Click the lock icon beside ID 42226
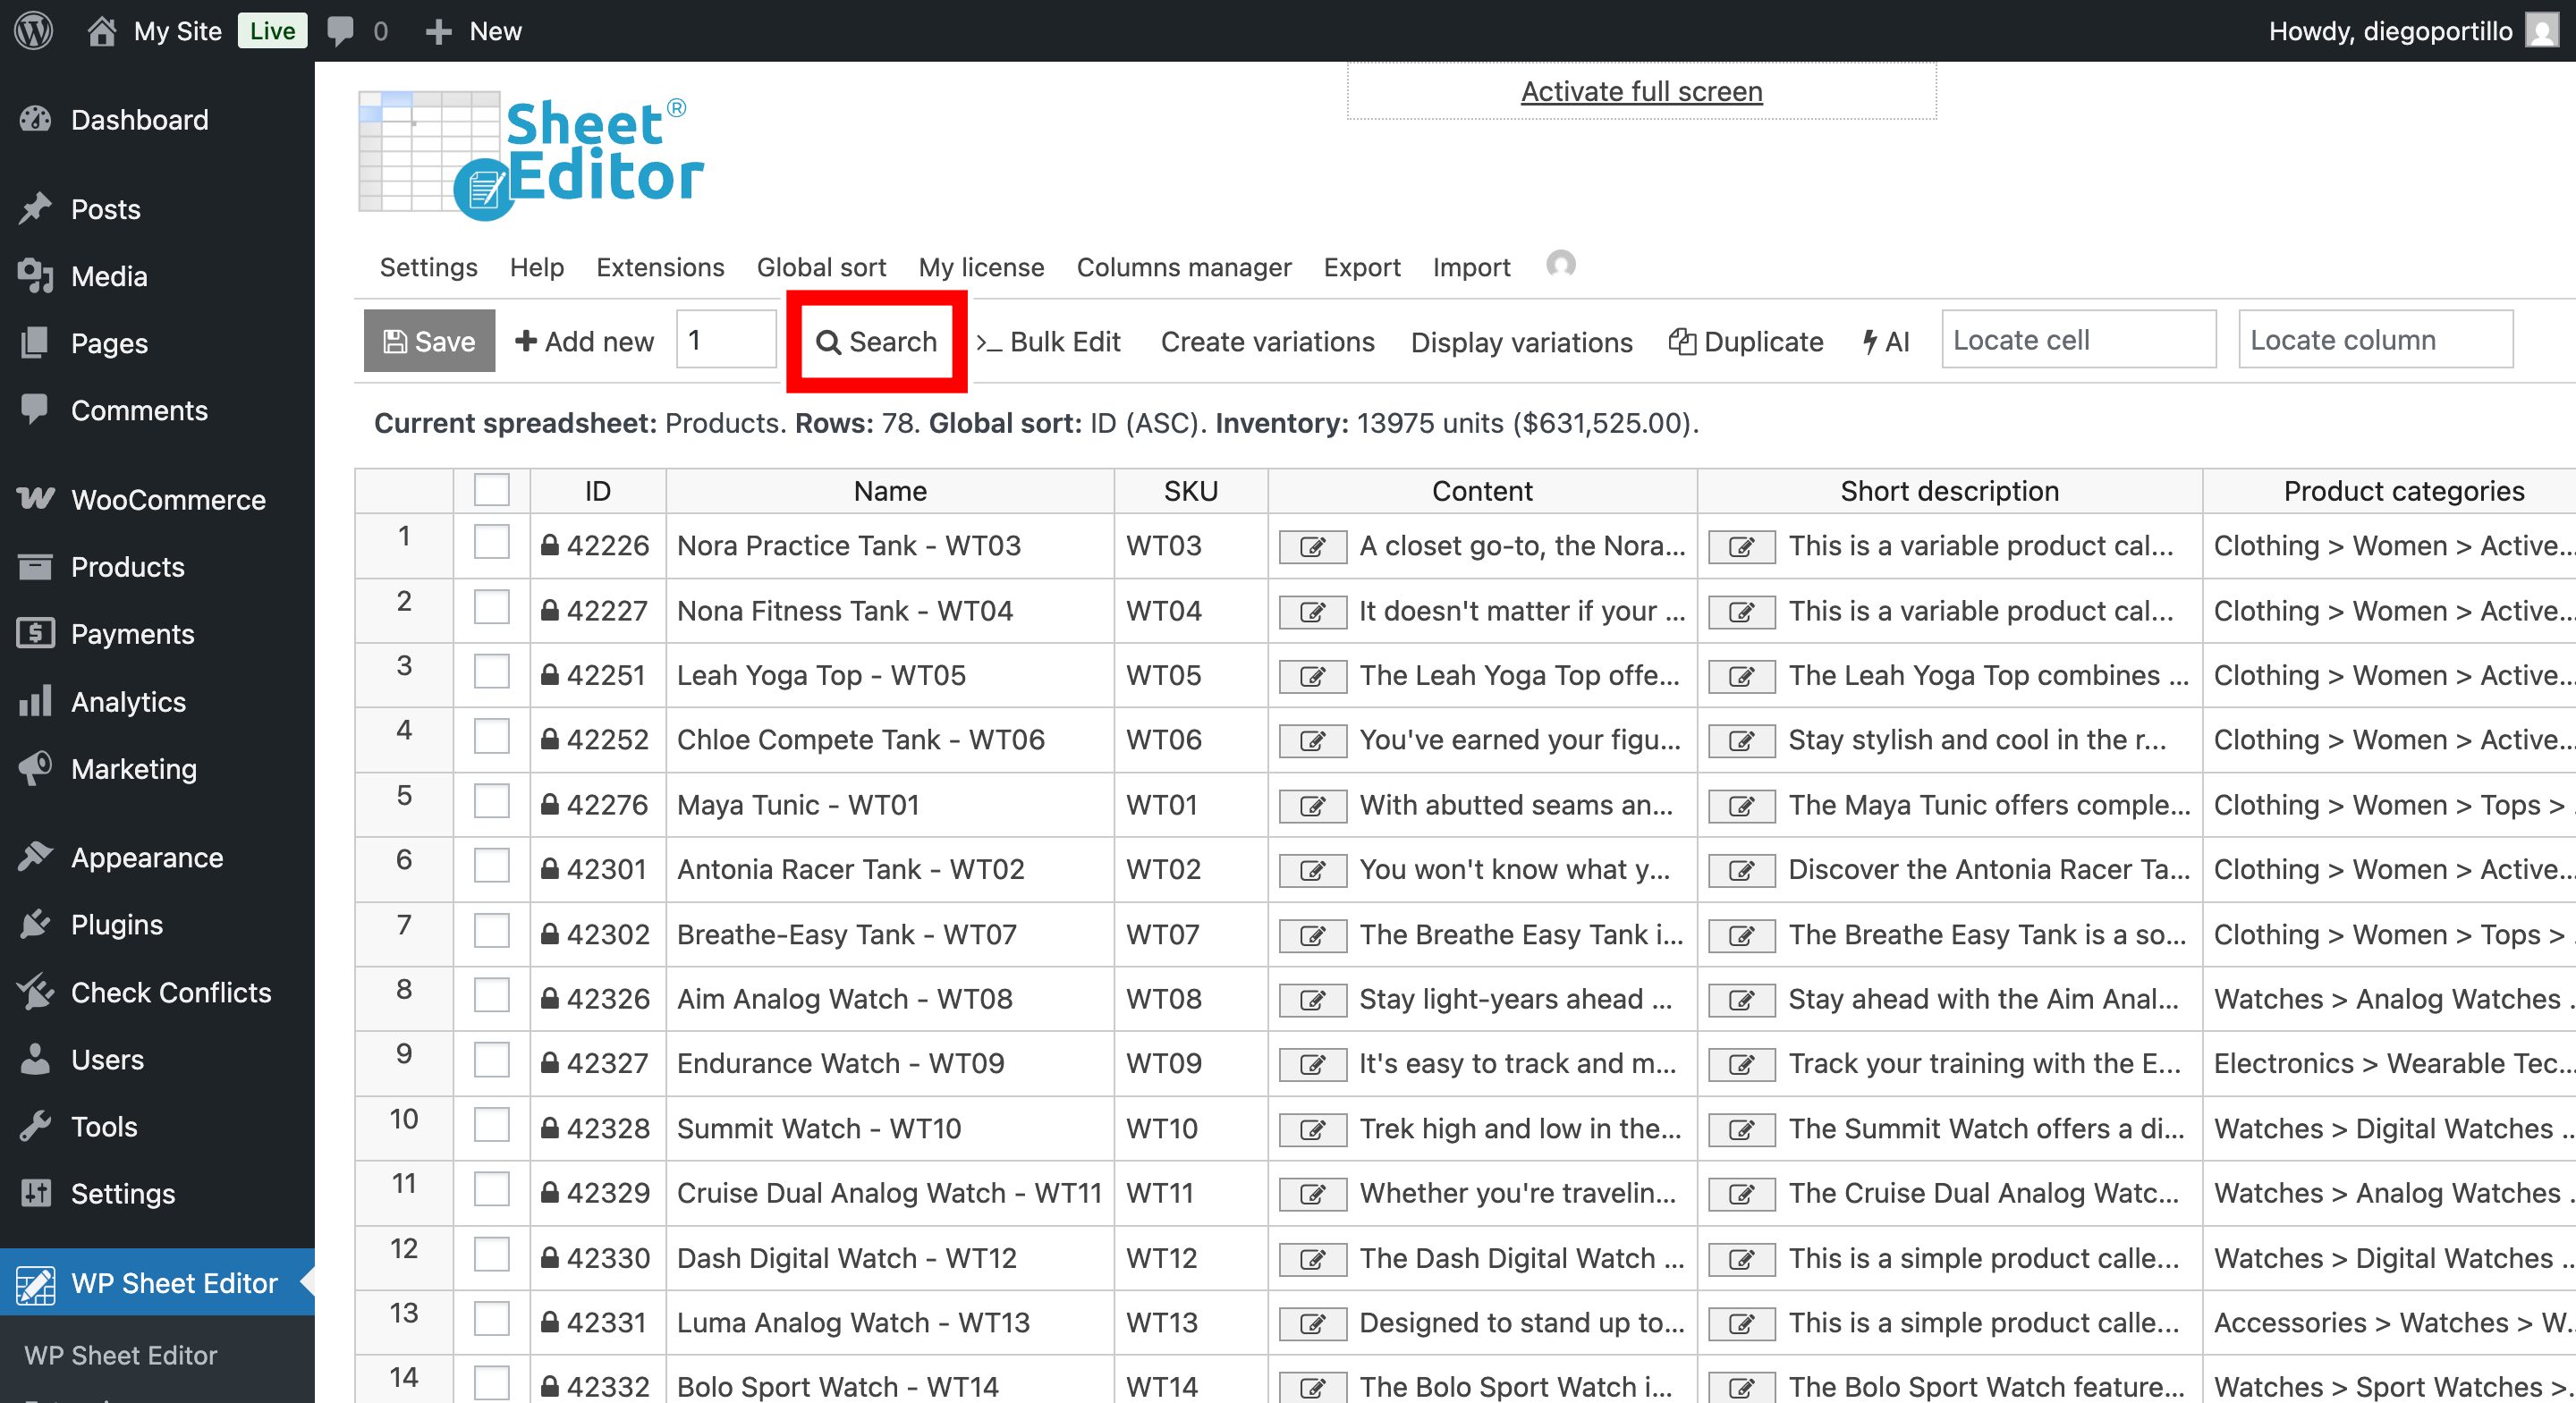Screen dimensions: 2576x1403 (x=551, y=545)
